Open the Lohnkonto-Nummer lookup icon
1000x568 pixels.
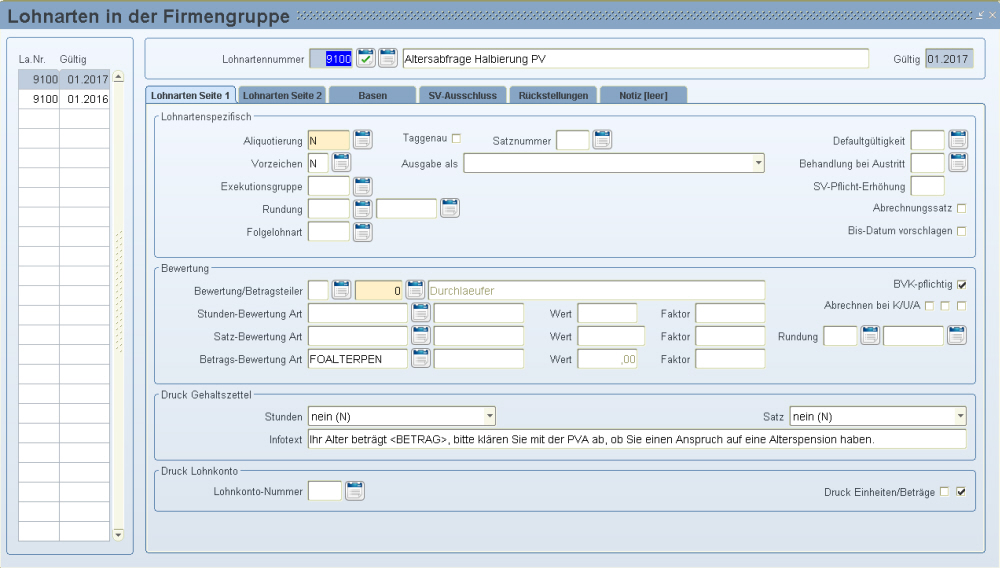355,491
